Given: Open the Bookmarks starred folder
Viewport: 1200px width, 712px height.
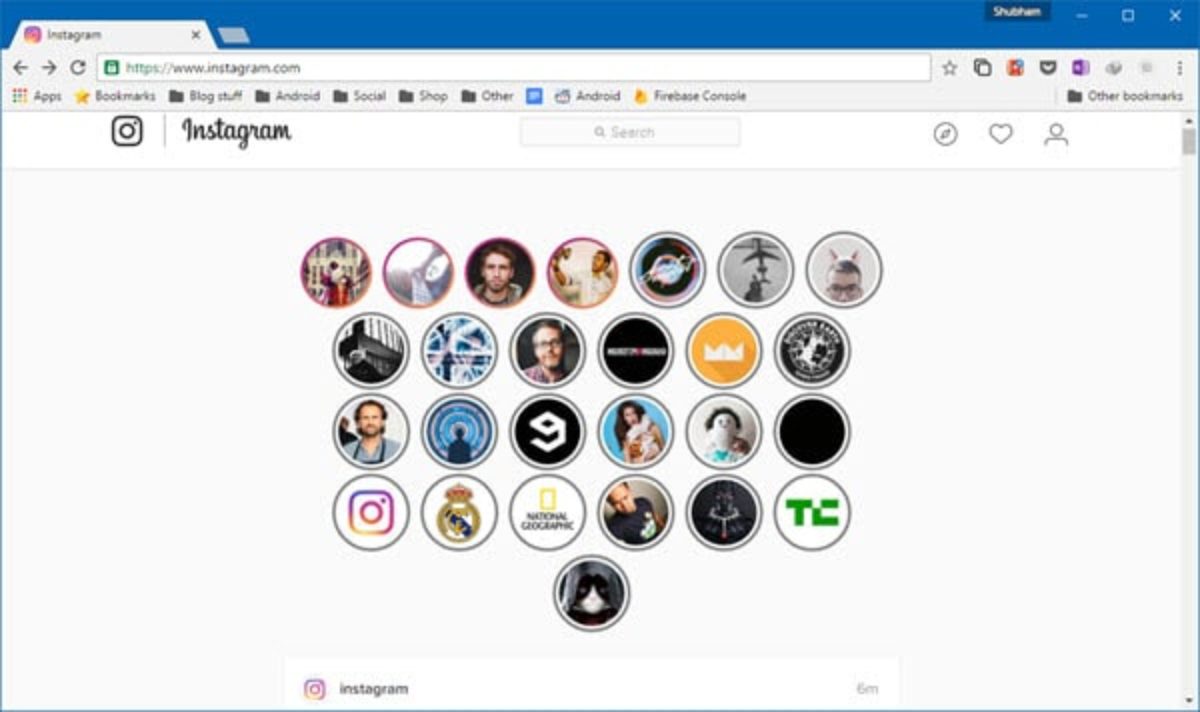Looking at the screenshot, I should [x=115, y=96].
